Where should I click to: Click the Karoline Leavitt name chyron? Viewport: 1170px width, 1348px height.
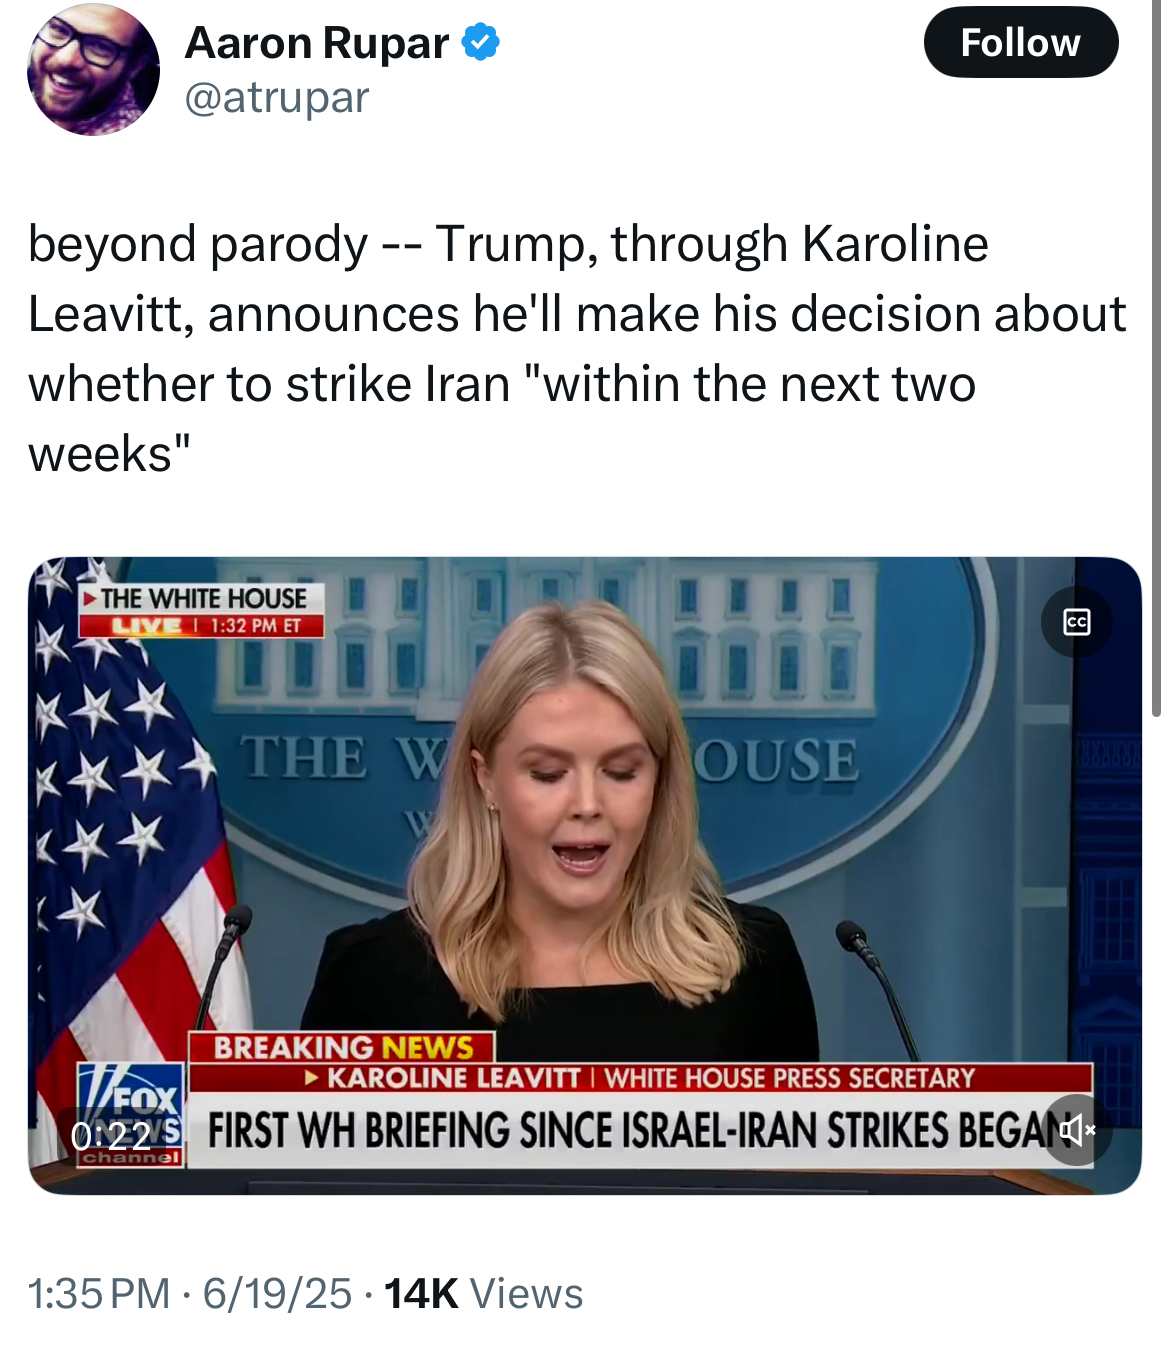[641, 1077]
